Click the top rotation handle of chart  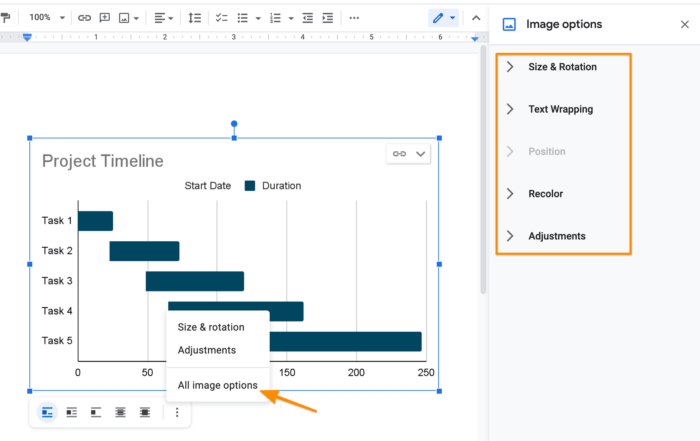click(234, 125)
